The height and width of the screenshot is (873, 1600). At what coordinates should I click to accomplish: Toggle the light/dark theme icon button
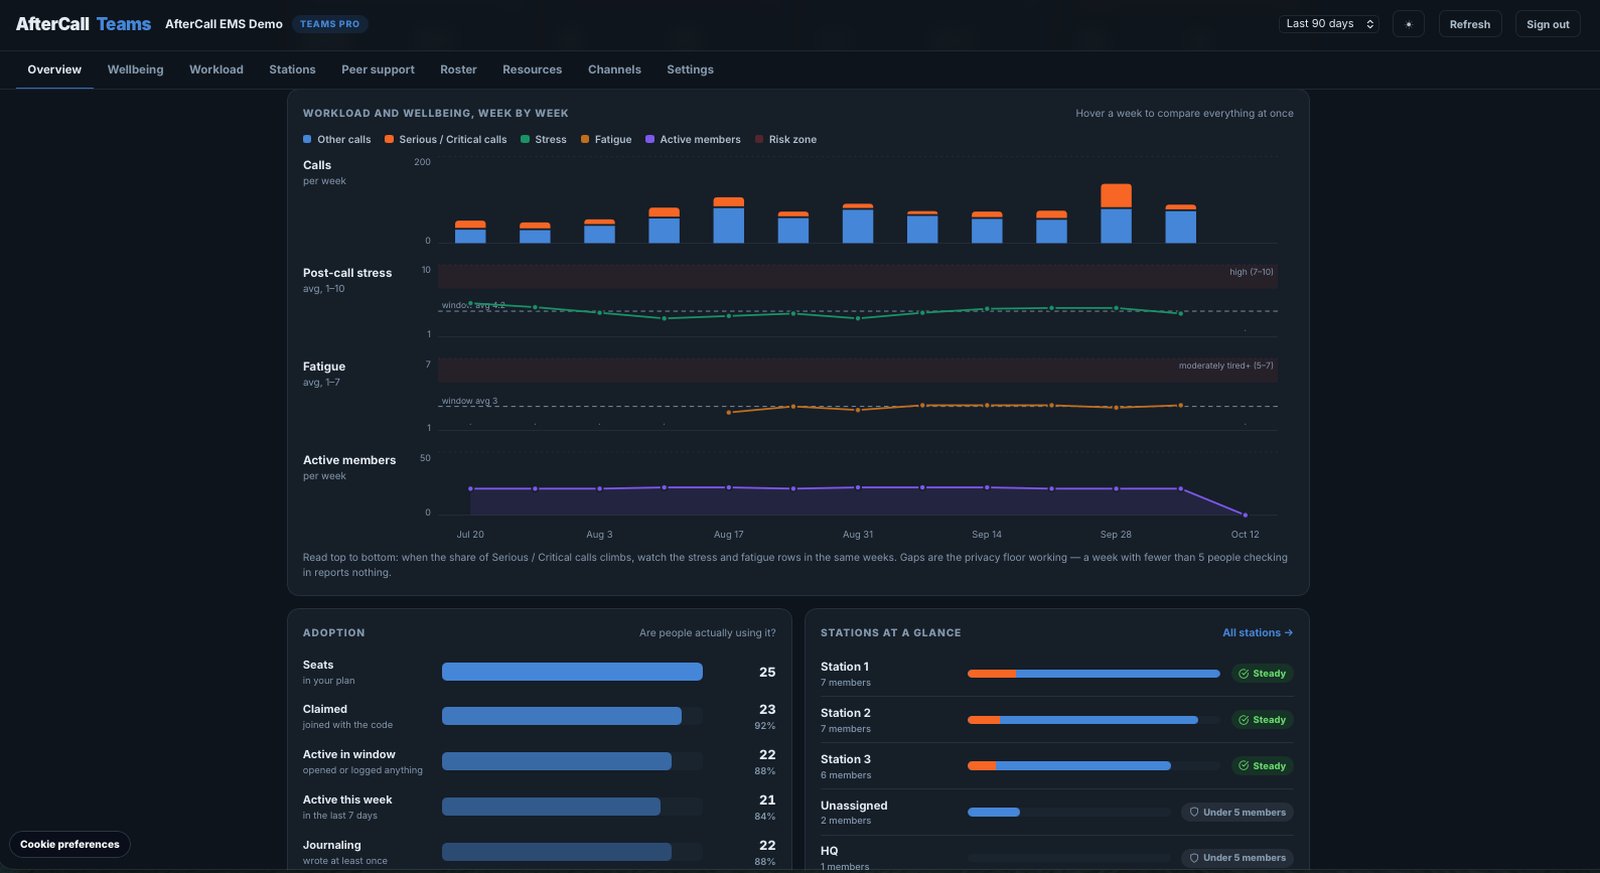pos(1408,24)
